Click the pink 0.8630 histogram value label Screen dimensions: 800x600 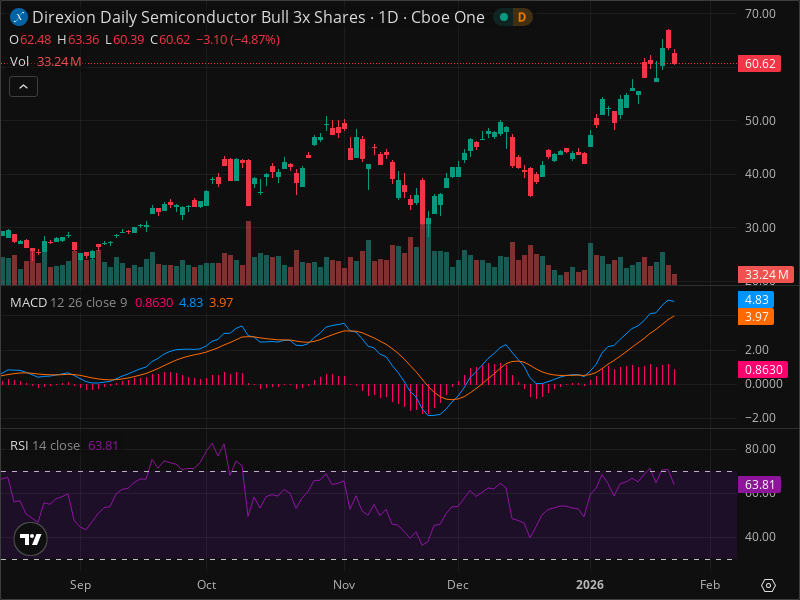point(763,369)
